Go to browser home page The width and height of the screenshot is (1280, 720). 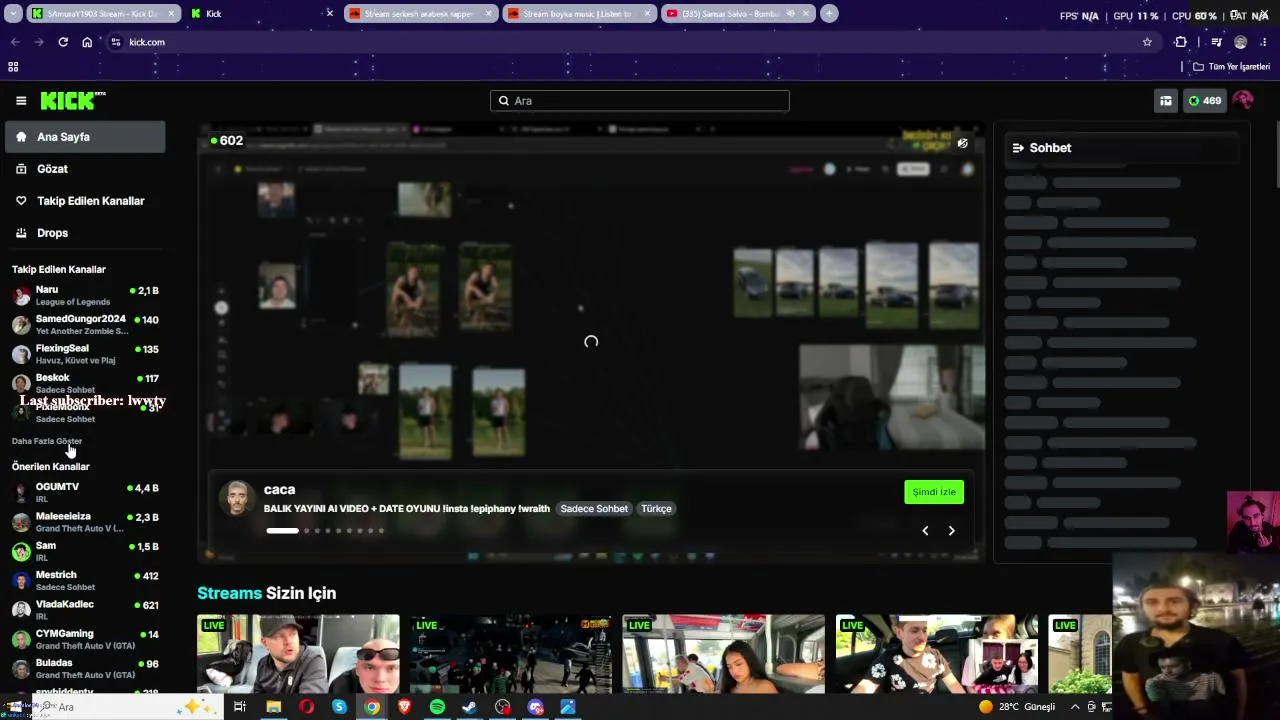(87, 42)
